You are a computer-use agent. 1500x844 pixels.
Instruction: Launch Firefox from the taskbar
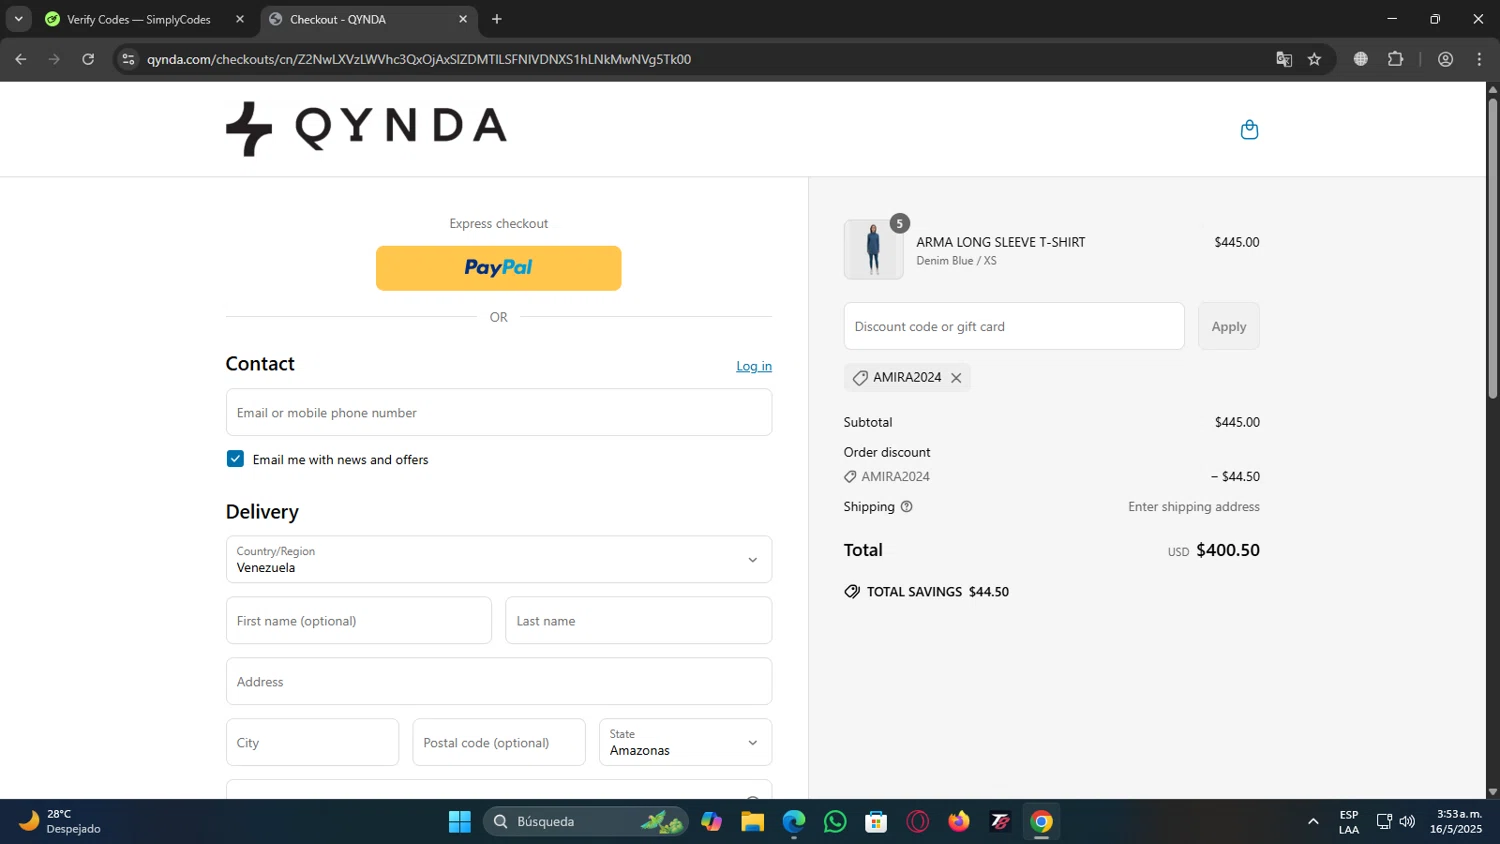tap(959, 822)
